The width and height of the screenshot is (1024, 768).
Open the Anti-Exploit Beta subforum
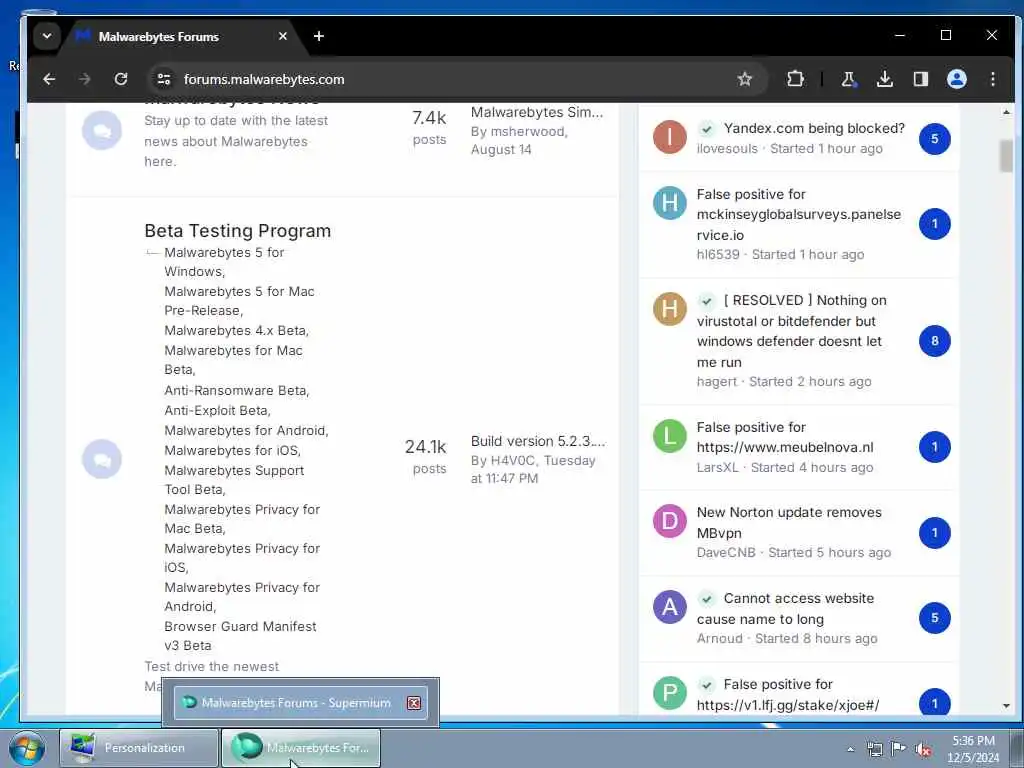[x=217, y=410]
